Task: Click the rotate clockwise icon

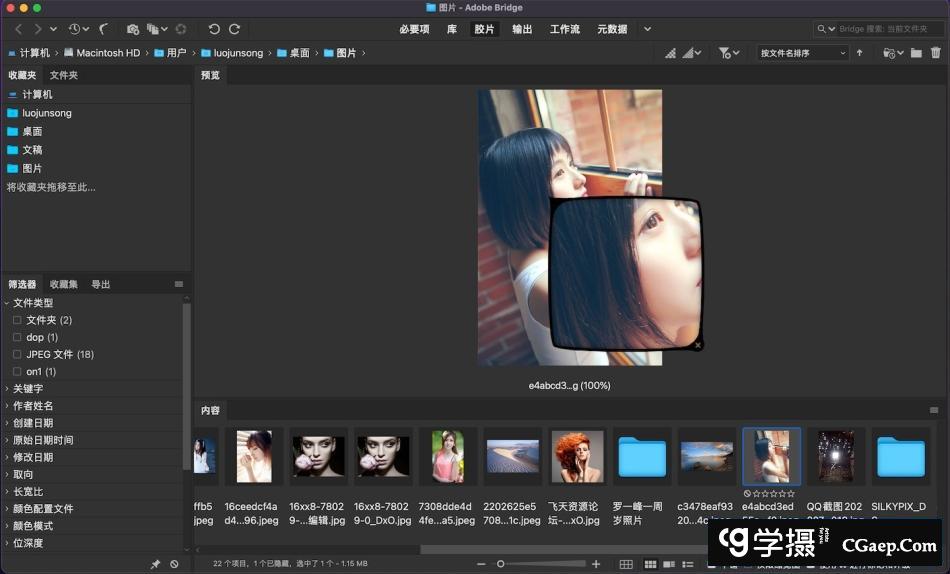Action: 235,30
